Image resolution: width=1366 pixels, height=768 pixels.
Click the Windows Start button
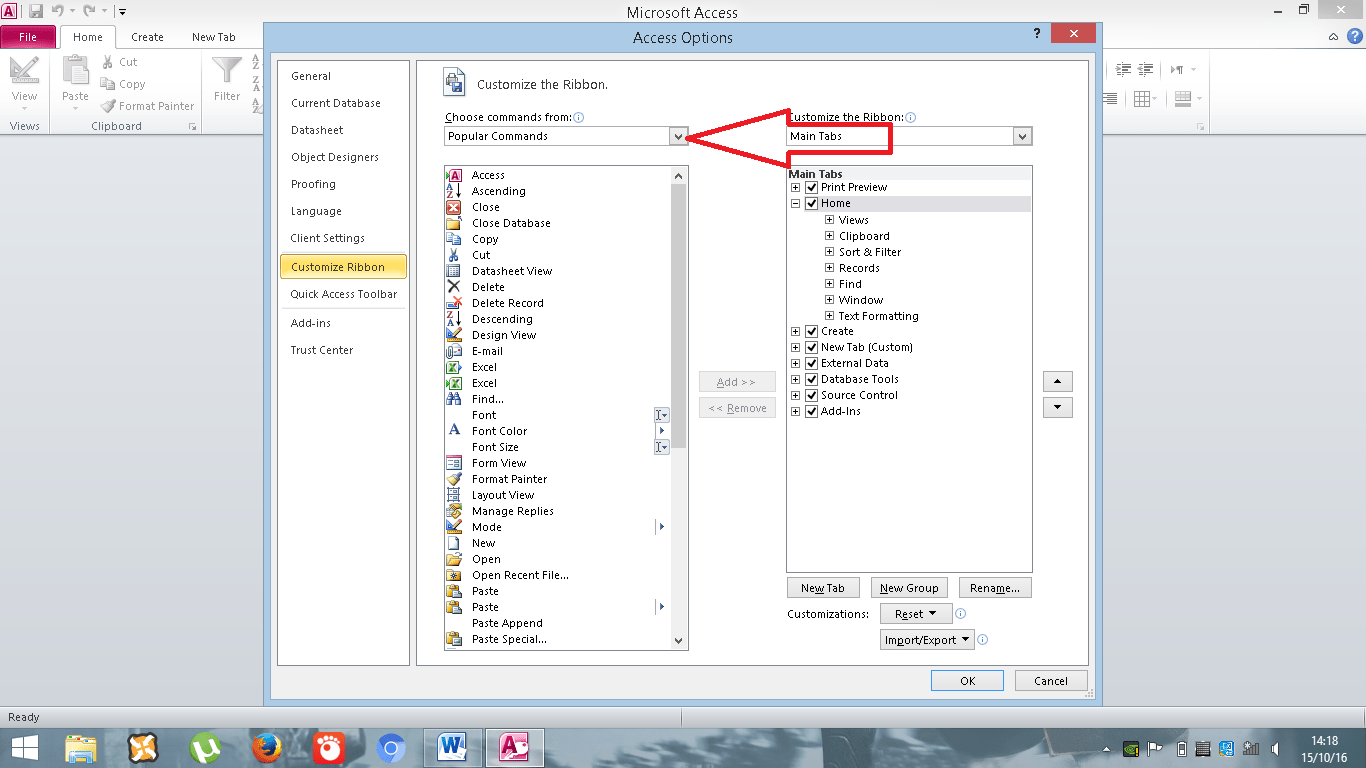[24, 747]
